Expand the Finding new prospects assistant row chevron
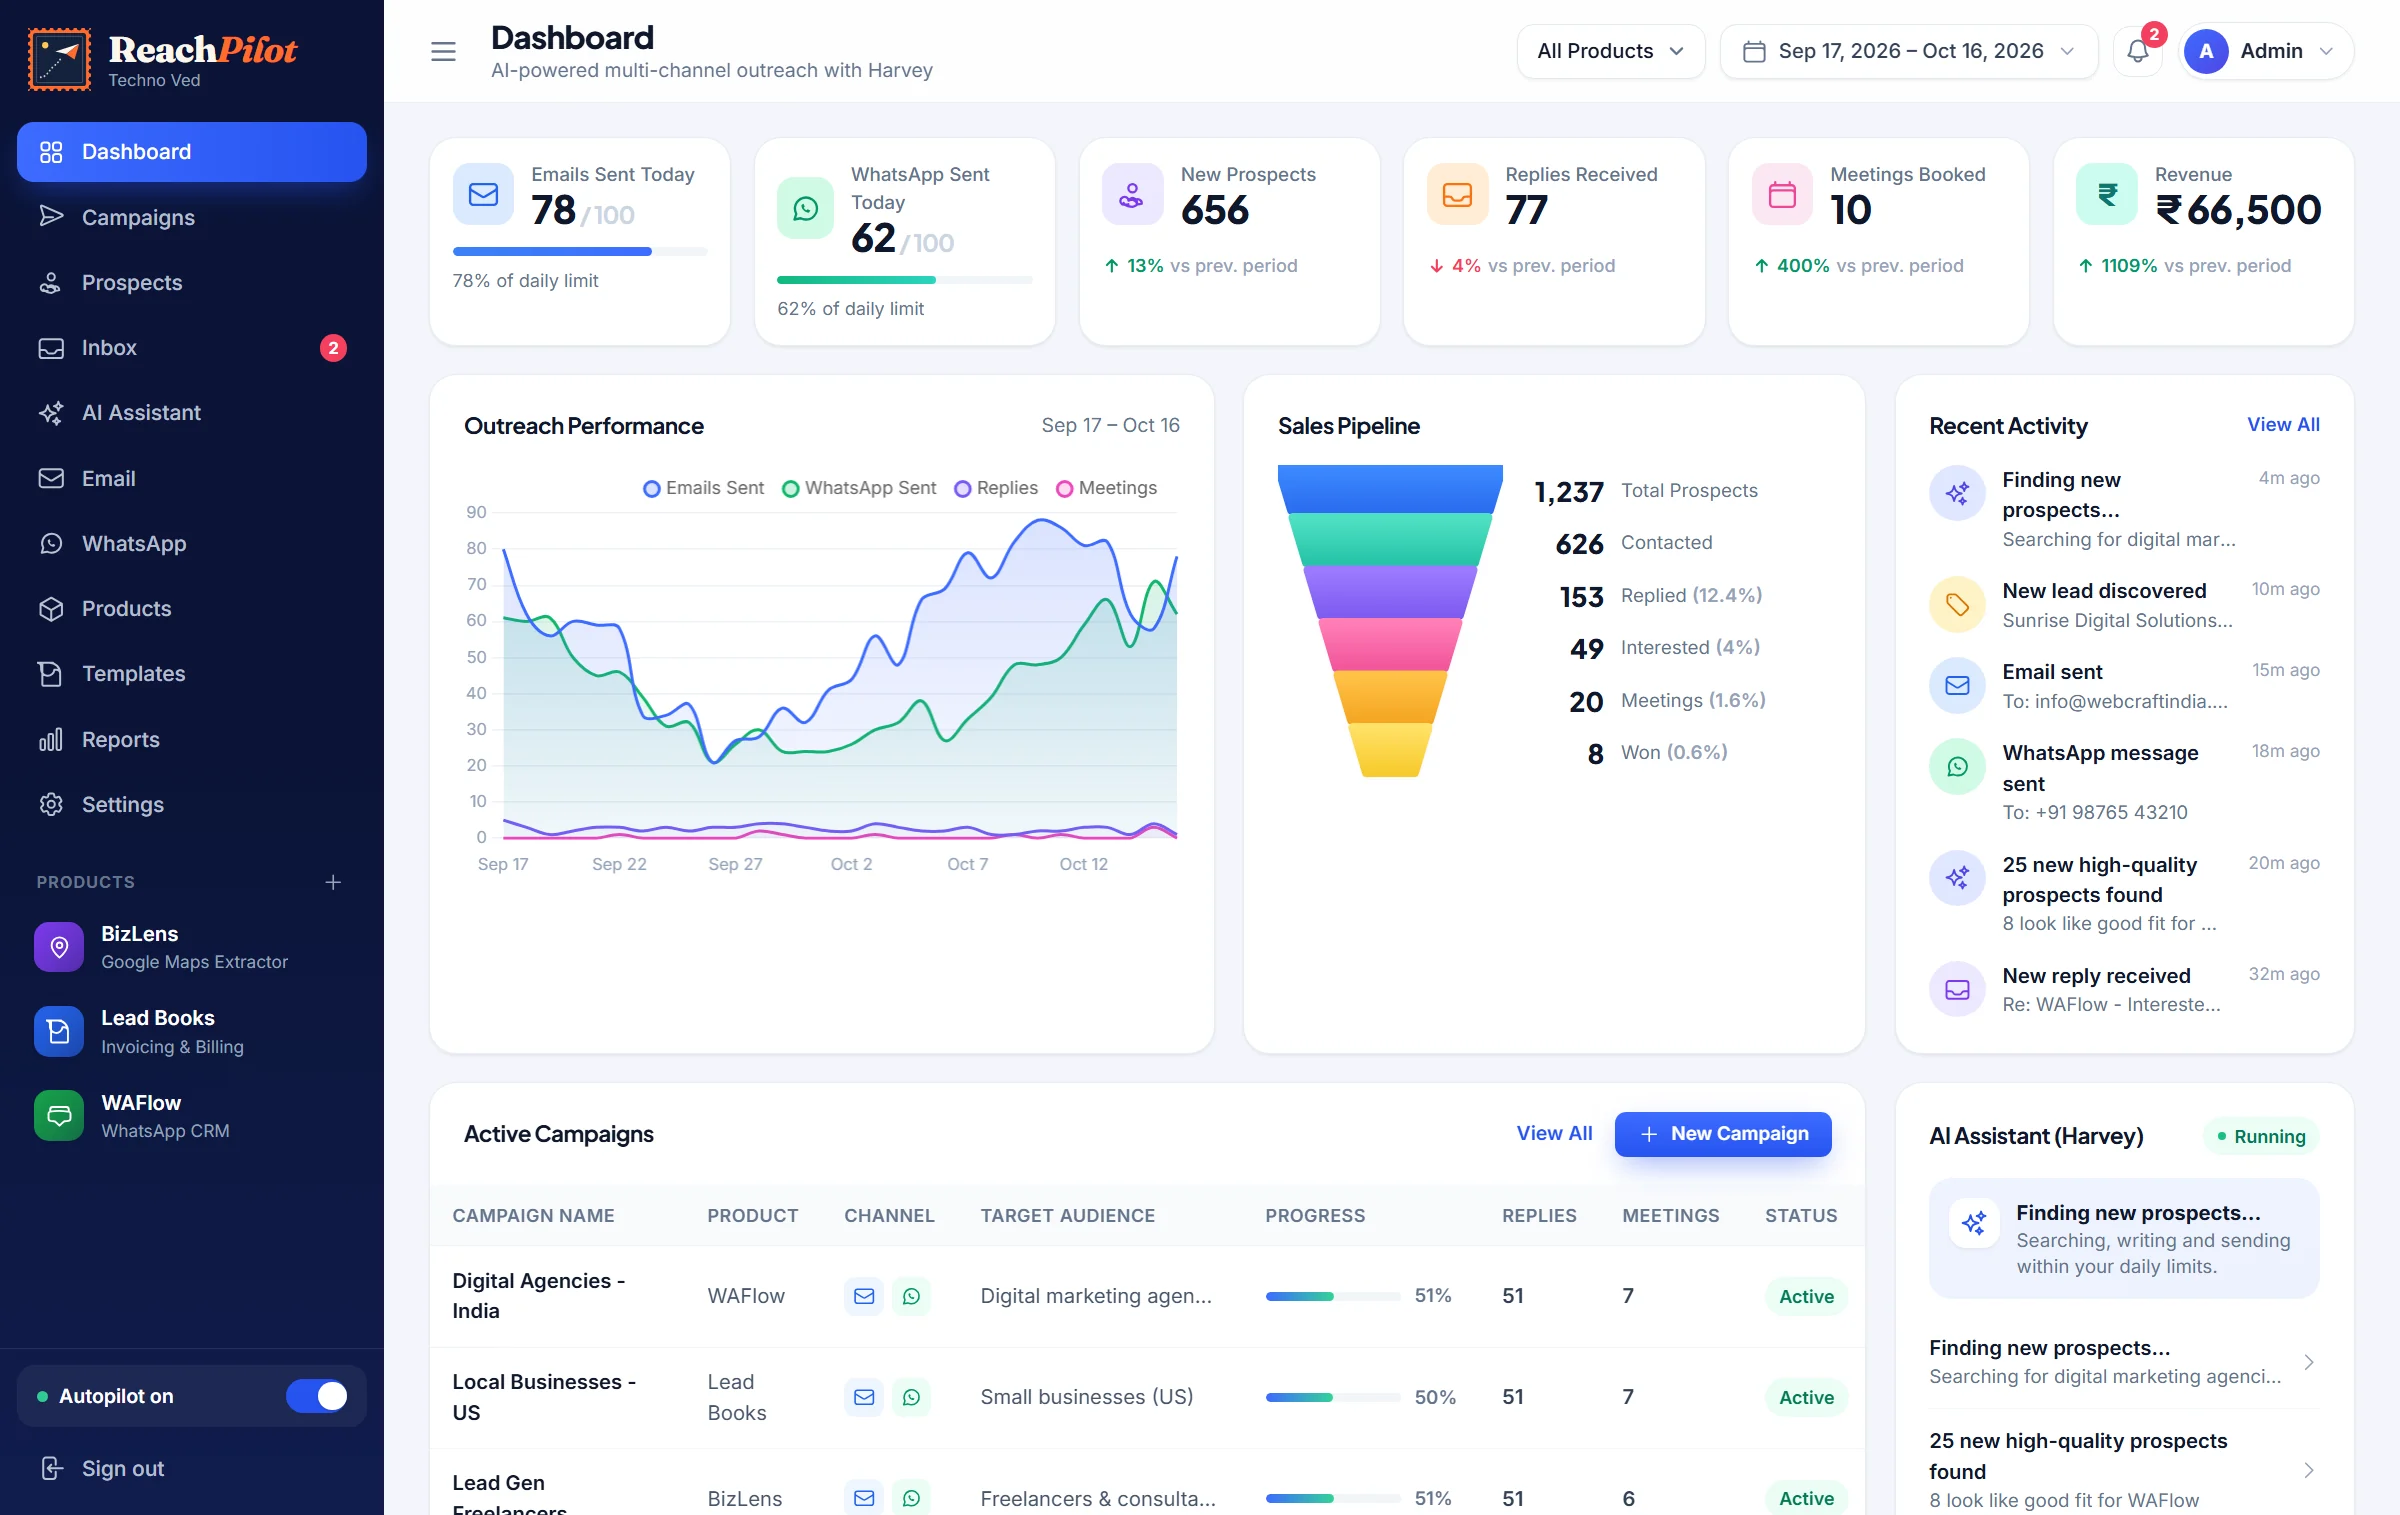 click(x=2309, y=1362)
